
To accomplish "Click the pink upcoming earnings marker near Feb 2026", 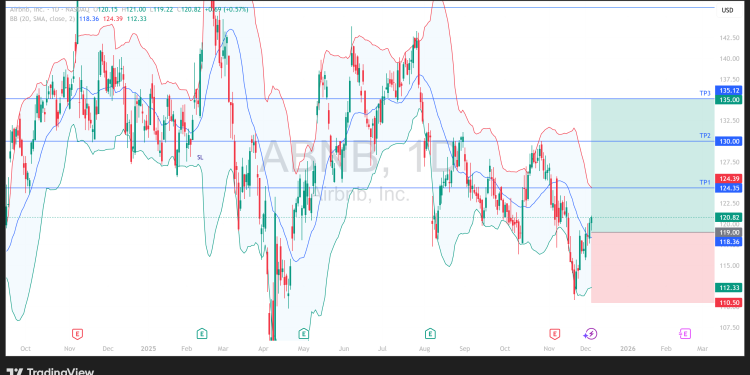I will tap(684, 333).
